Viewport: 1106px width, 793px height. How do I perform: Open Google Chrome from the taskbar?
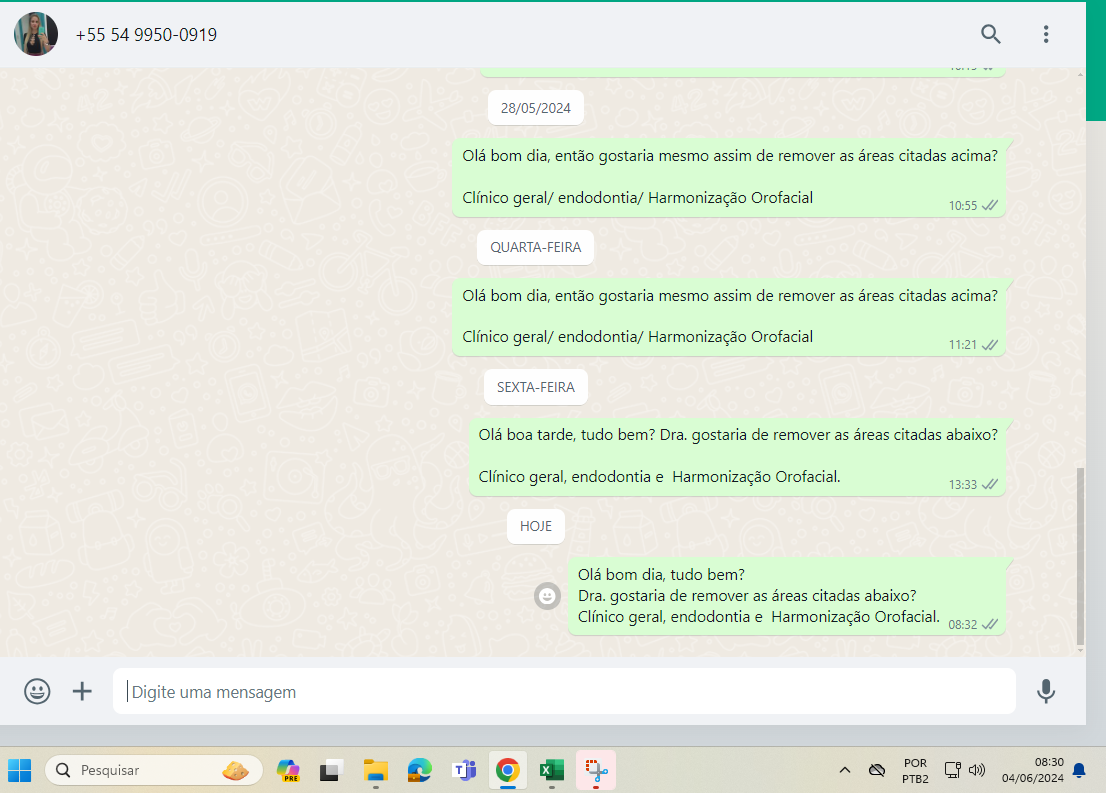point(508,770)
